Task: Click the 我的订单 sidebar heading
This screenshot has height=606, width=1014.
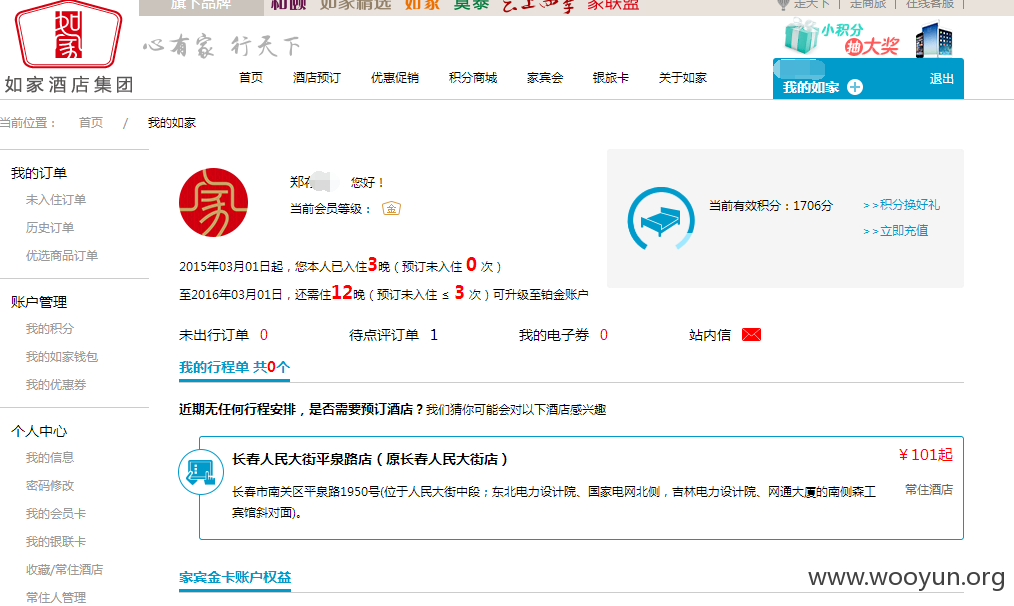Action: point(39,173)
